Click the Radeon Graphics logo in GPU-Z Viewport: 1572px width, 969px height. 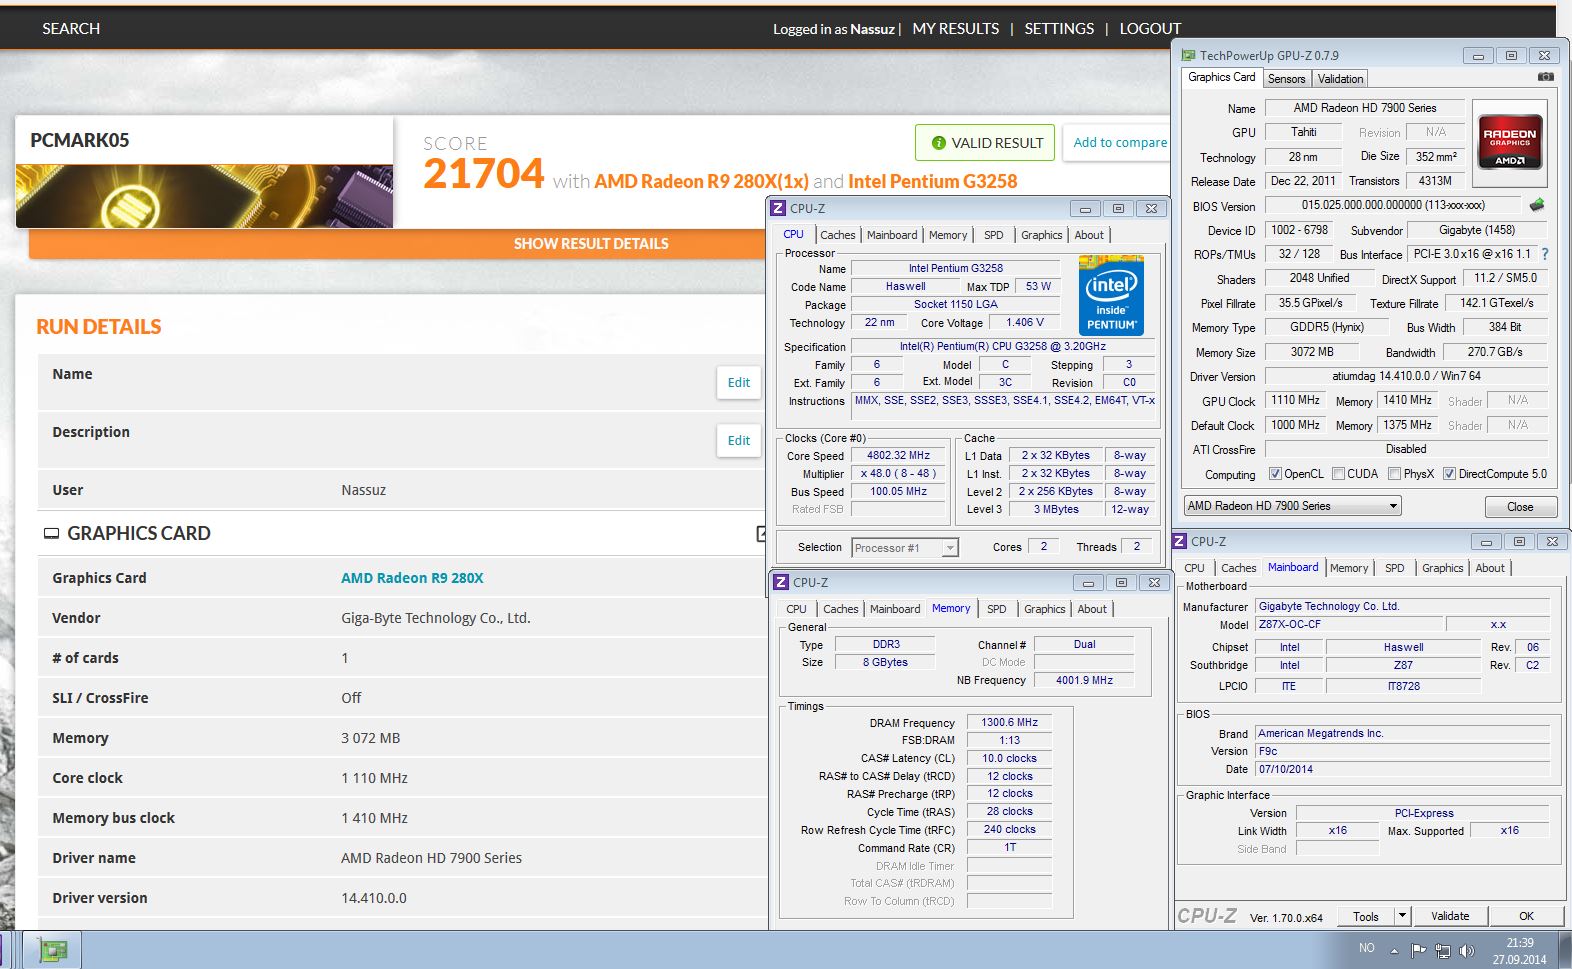[x=1509, y=144]
